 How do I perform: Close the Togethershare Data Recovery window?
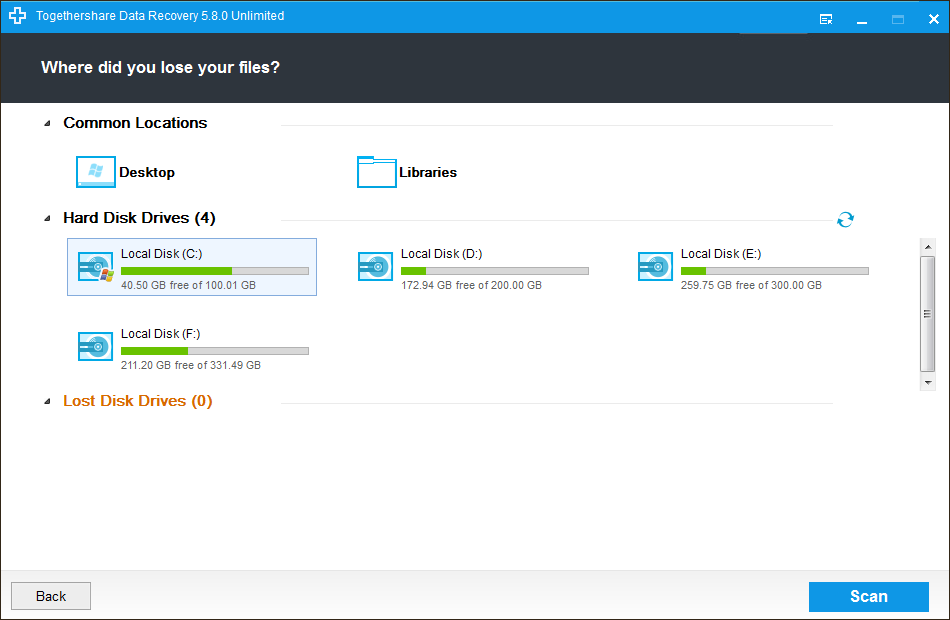[x=934, y=19]
